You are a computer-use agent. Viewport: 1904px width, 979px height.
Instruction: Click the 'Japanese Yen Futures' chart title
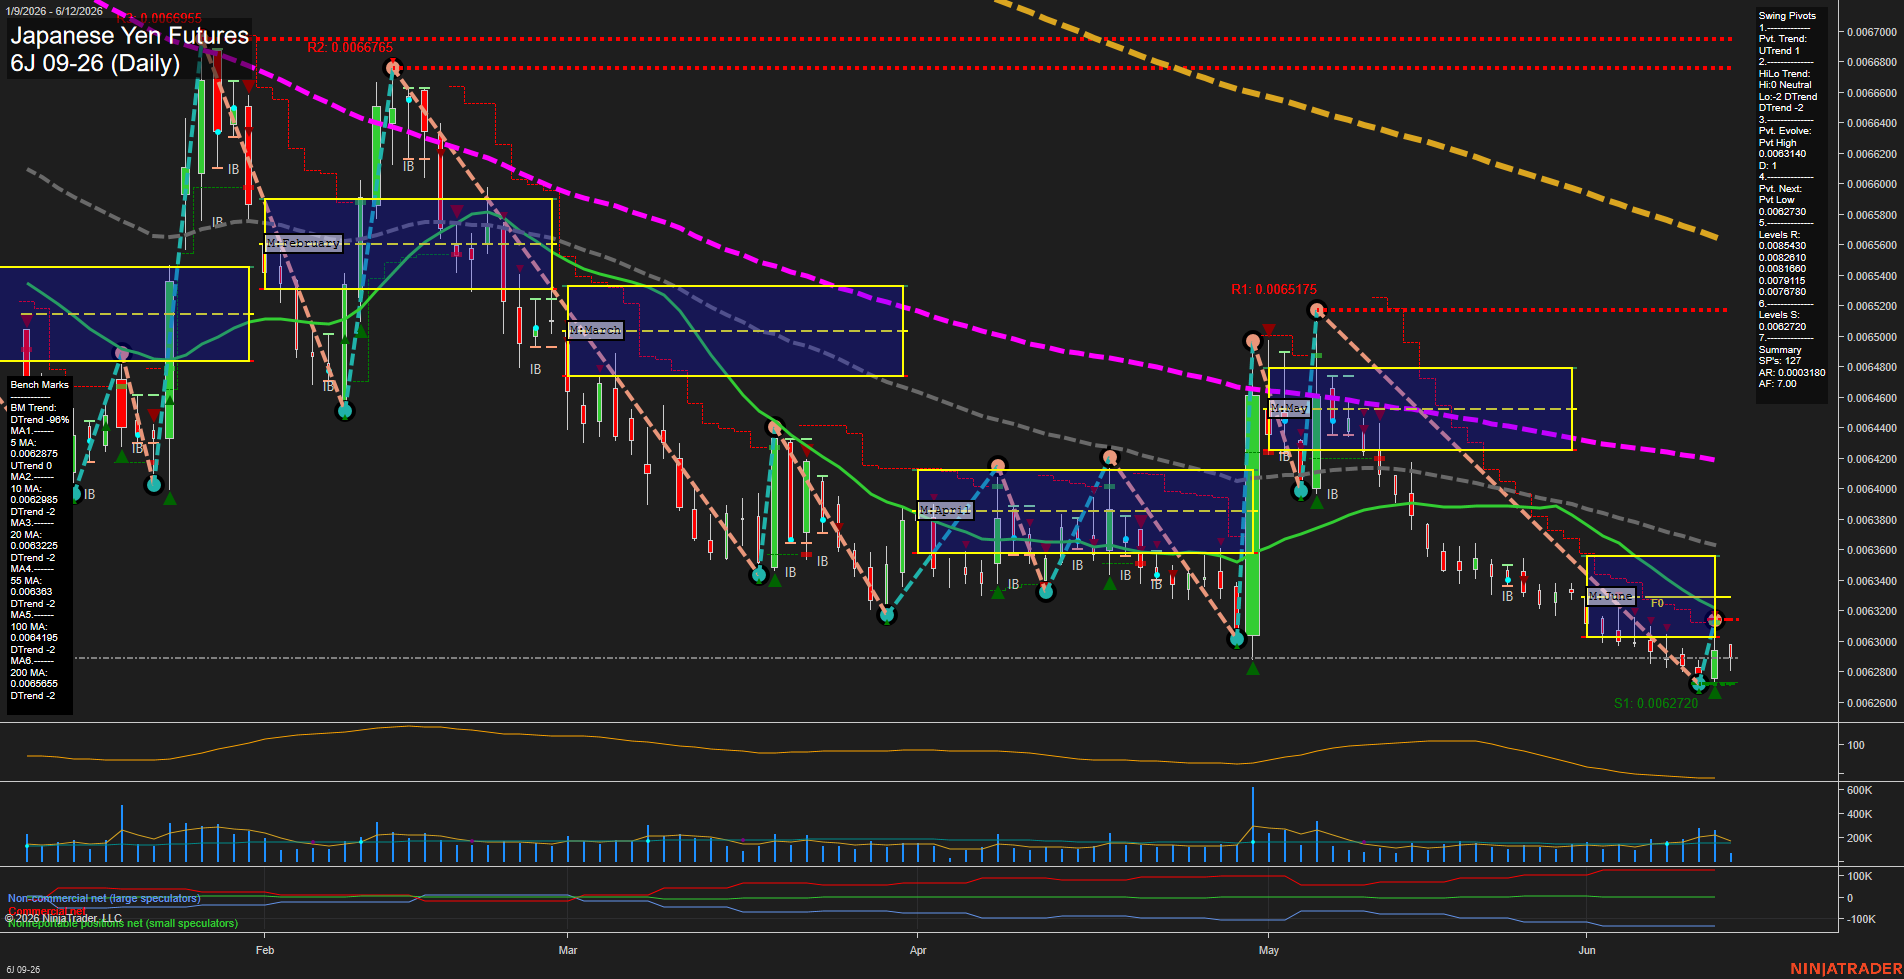pyautogui.click(x=129, y=35)
